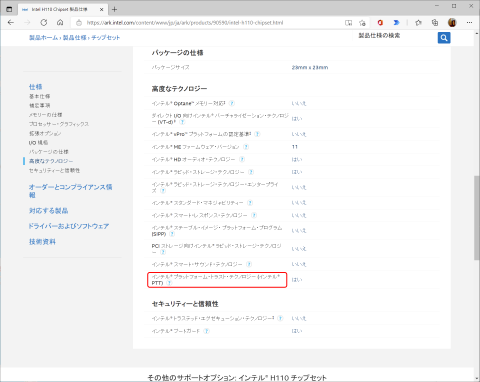Open the Collections panel
This screenshot has width=480, height=382.
(435, 23)
